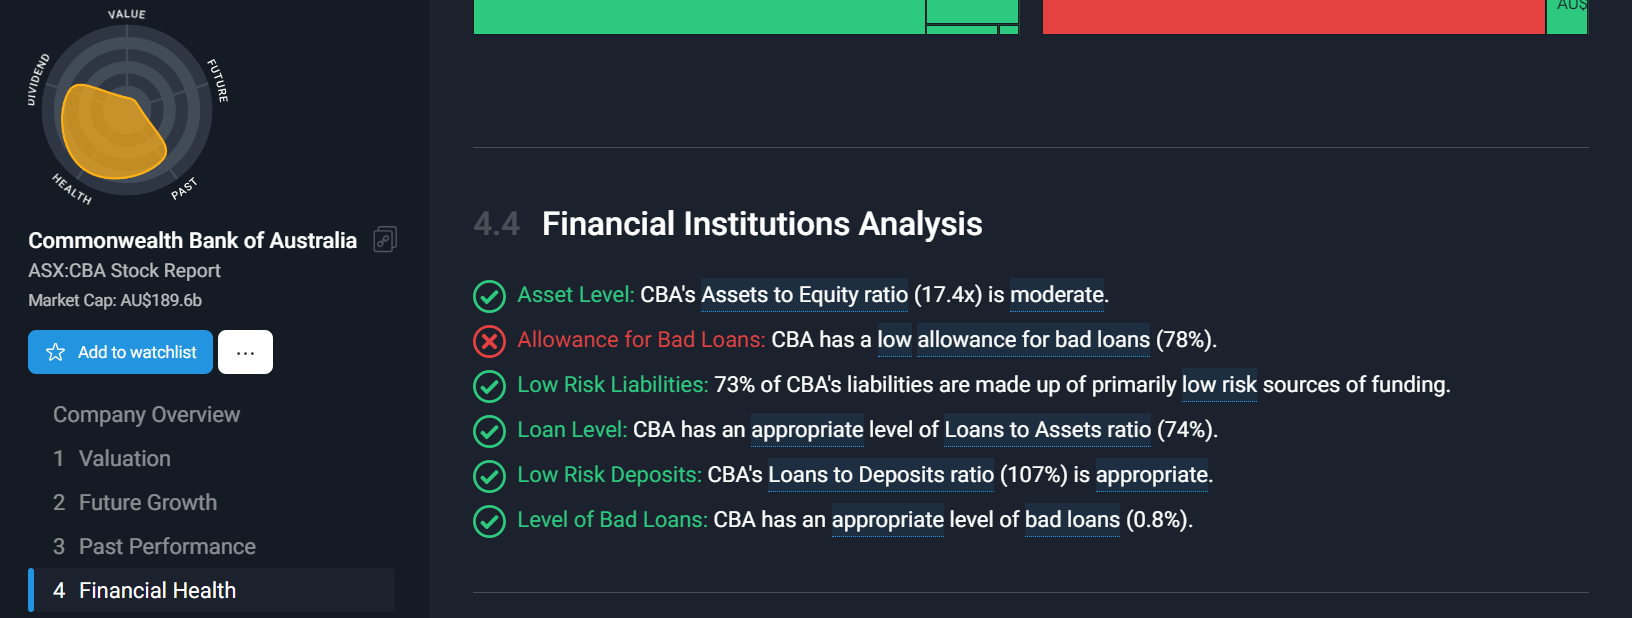Click the green check icon for Level of Bad Loans
Viewport: 1632px width, 618px height.
[x=489, y=521]
